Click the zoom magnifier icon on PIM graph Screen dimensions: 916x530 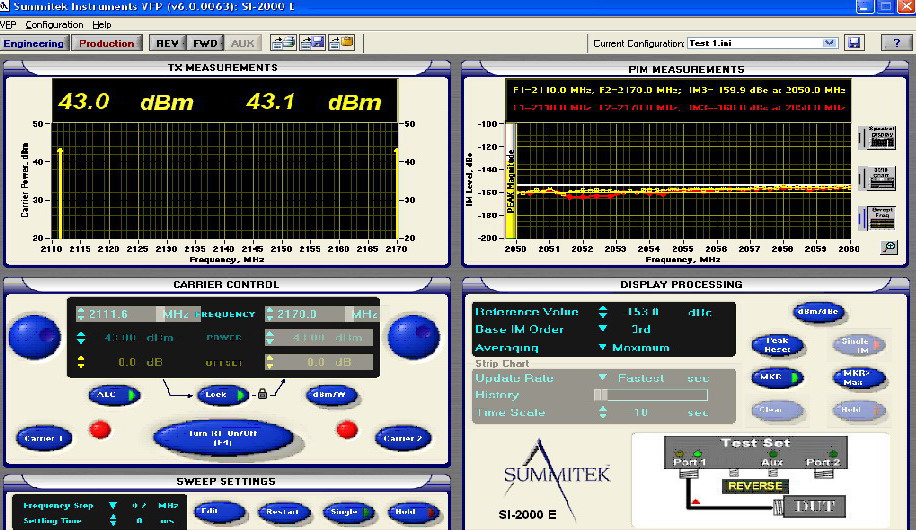[889, 247]
